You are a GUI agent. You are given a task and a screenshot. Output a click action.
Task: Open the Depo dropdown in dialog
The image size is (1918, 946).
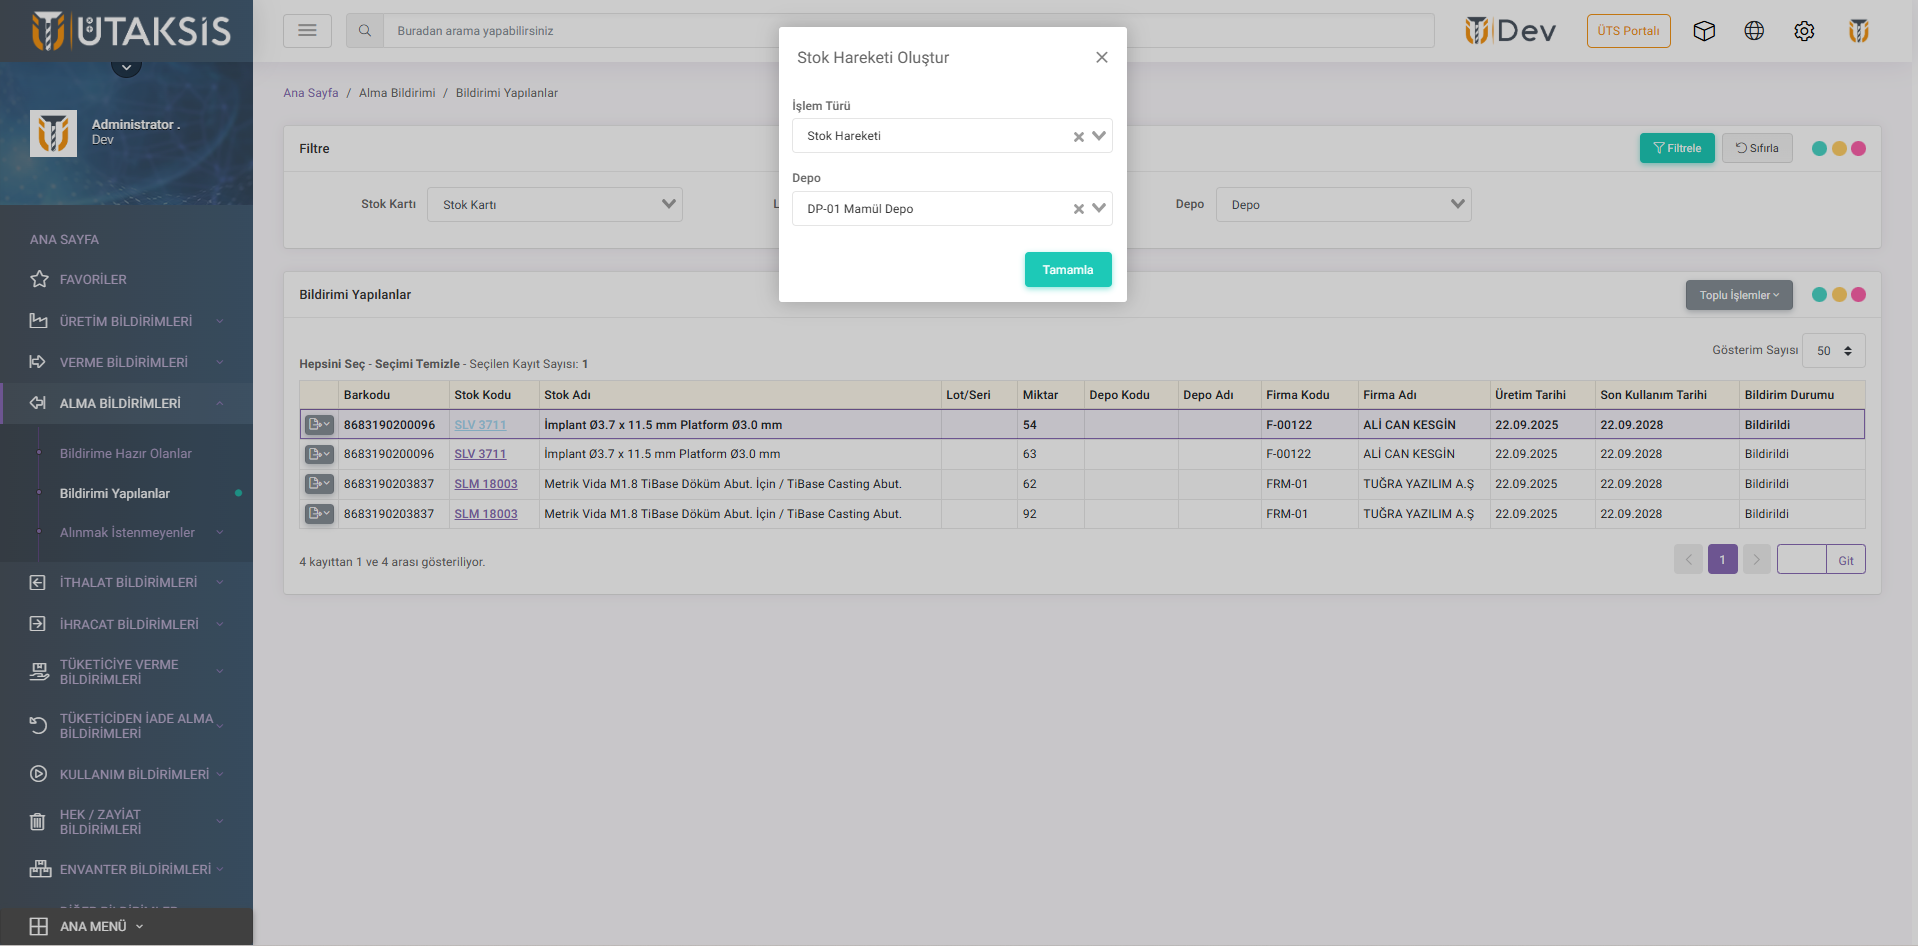1099,208
